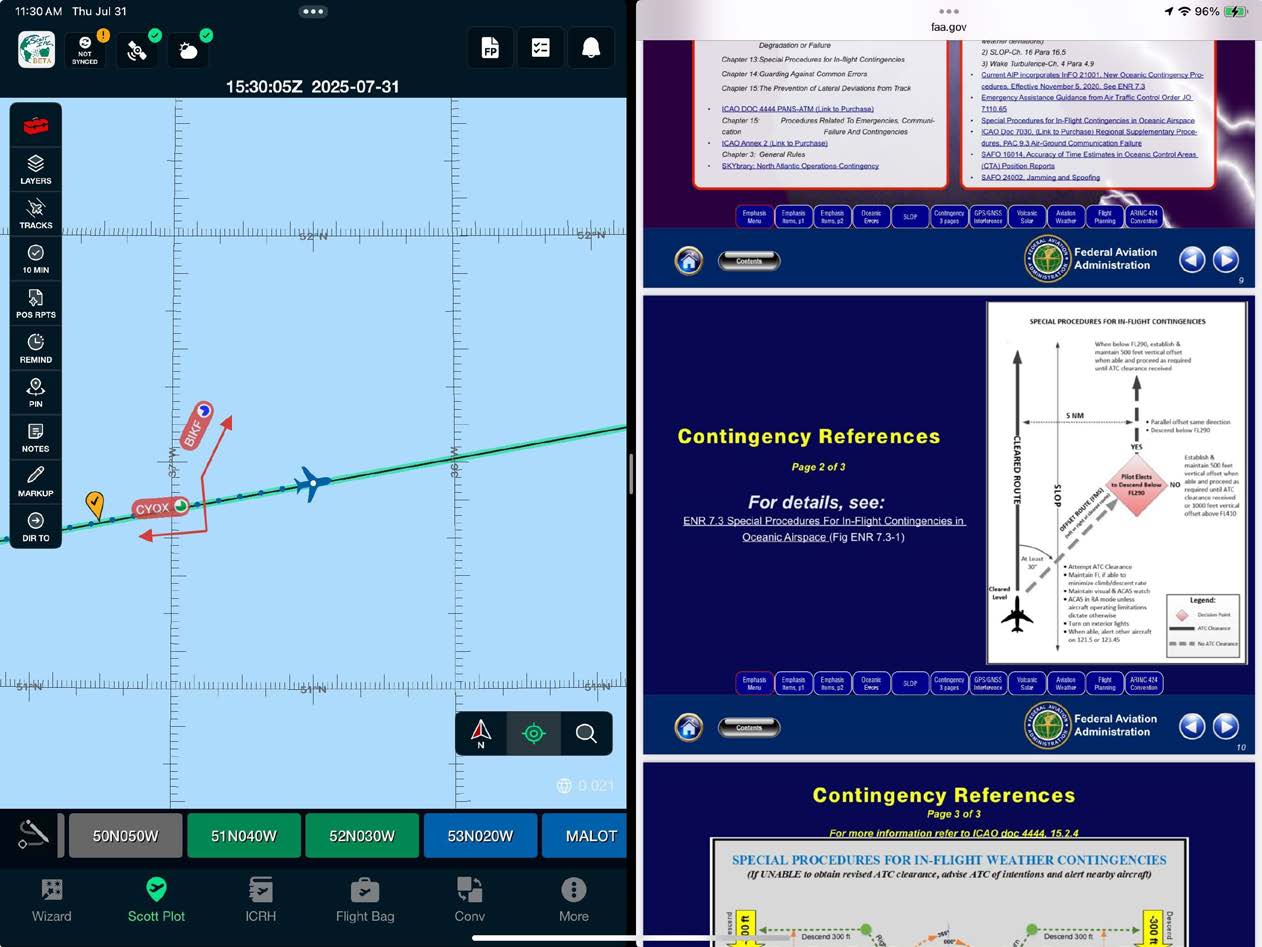Click the Home icon on page 9
Image resolution: width=1262 pixels, height=947 pixels.
[x=688, y=260]
